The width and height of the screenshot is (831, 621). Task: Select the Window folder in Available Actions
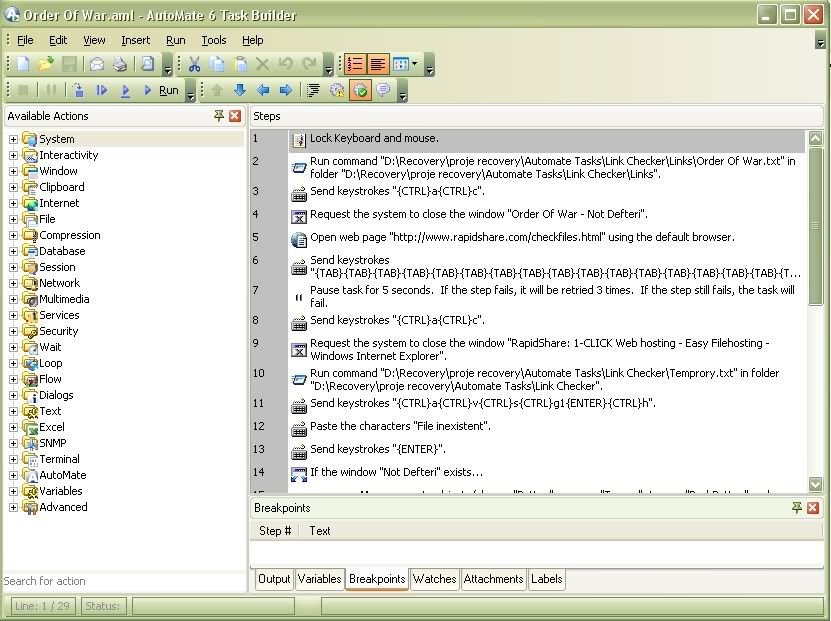click(58, 171)
